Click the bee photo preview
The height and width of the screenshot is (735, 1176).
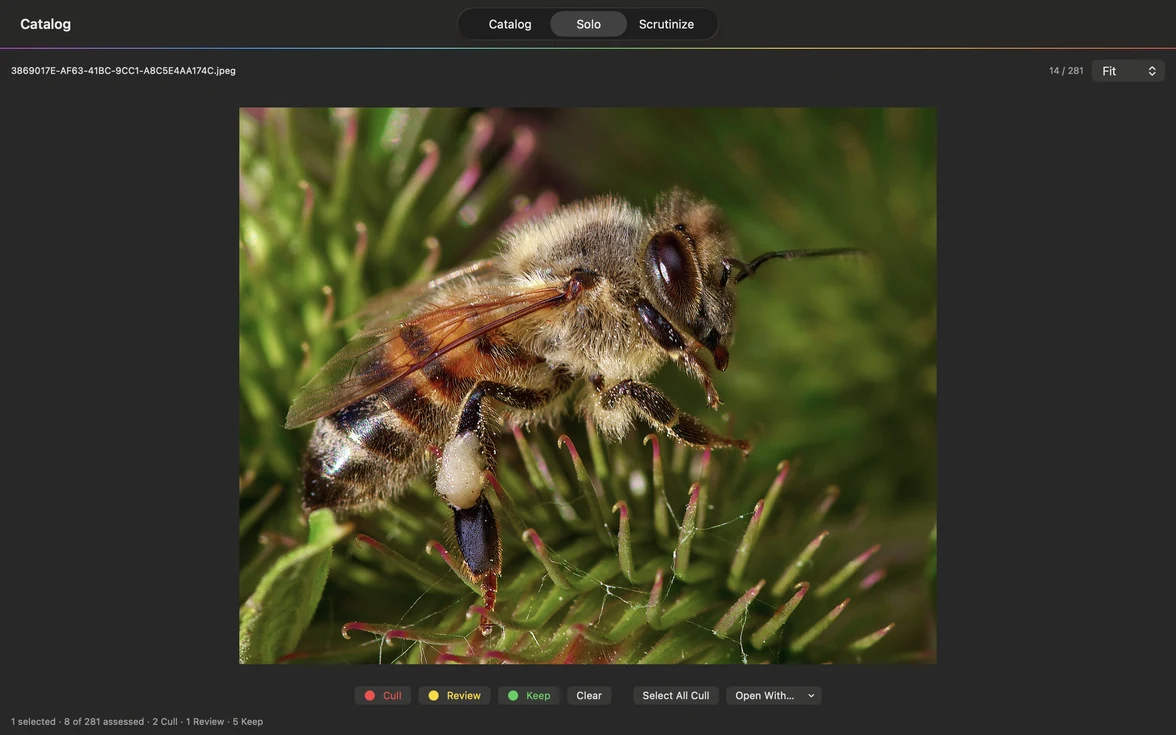point(587,386)
